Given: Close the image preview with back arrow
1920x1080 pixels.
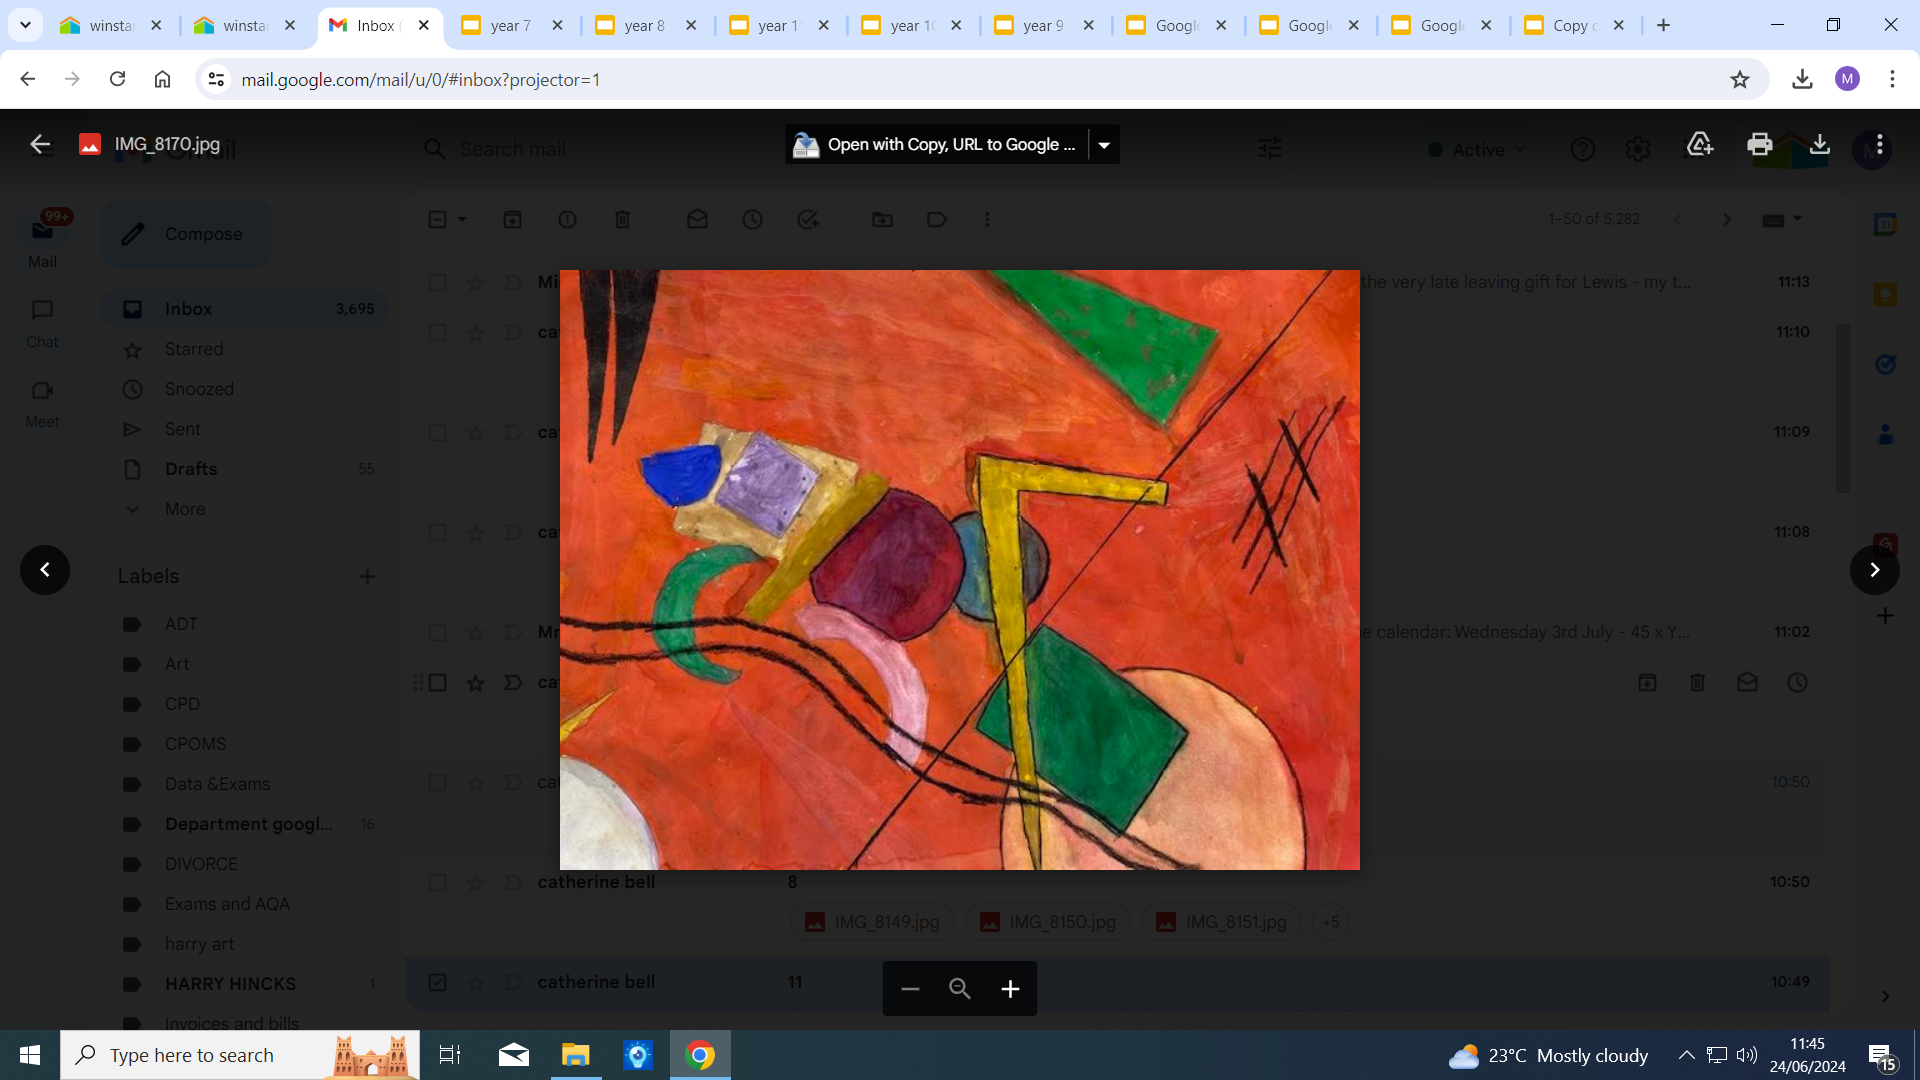Looking at the screenshot, I should tap(40, 144).
